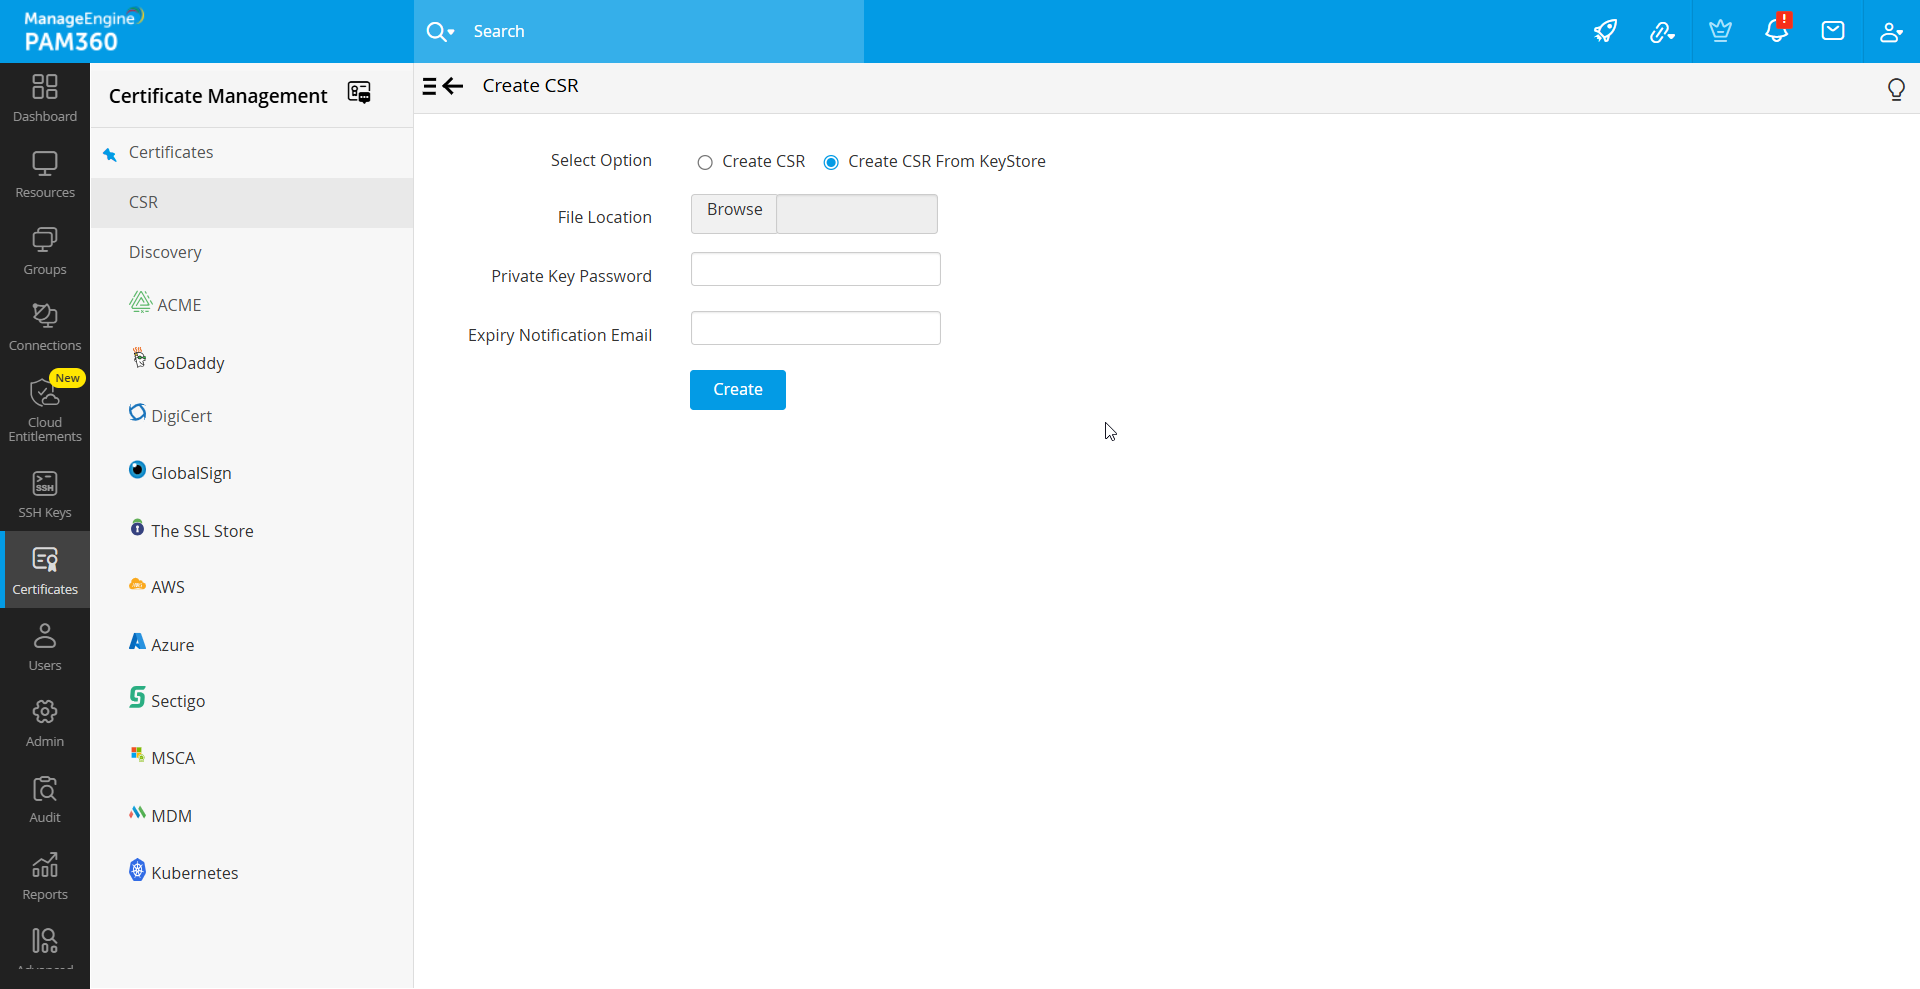The height and width of the screenshot is (989, 1920).
Task: Open the Dashboard section
Action: click(45, 99)
